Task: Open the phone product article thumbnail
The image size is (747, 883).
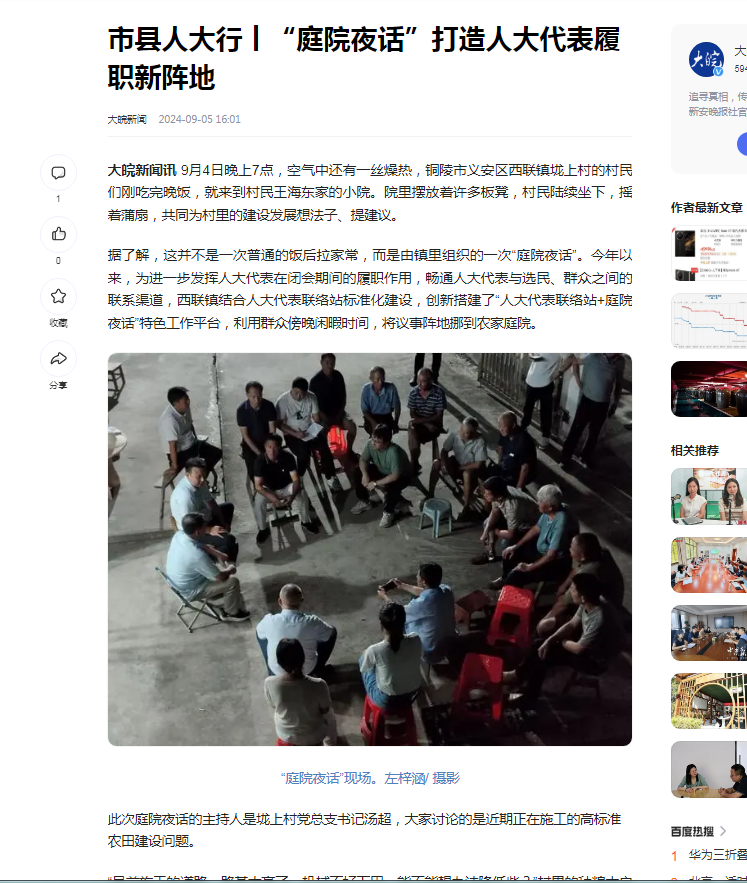Action: point(709,253)
